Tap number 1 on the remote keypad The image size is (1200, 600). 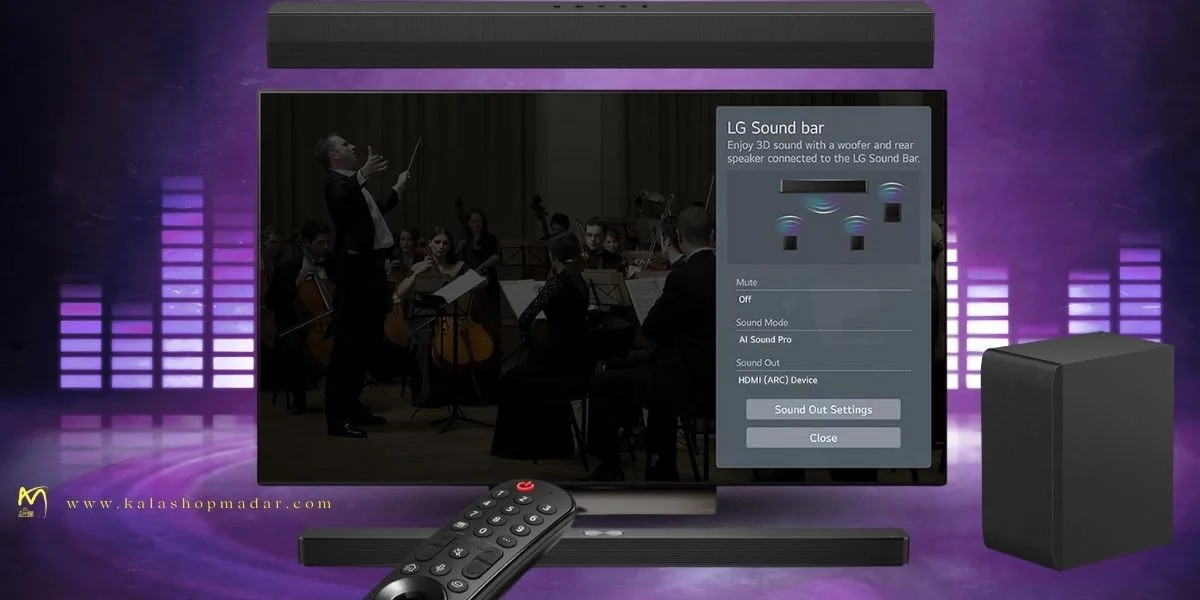click(x=501, y=493)
